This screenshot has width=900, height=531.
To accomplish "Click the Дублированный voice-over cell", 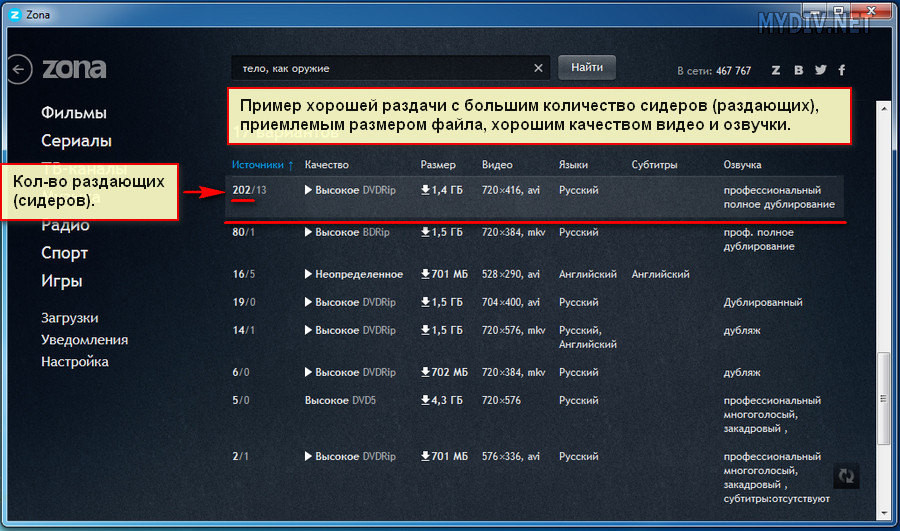I will click(763, 303).
